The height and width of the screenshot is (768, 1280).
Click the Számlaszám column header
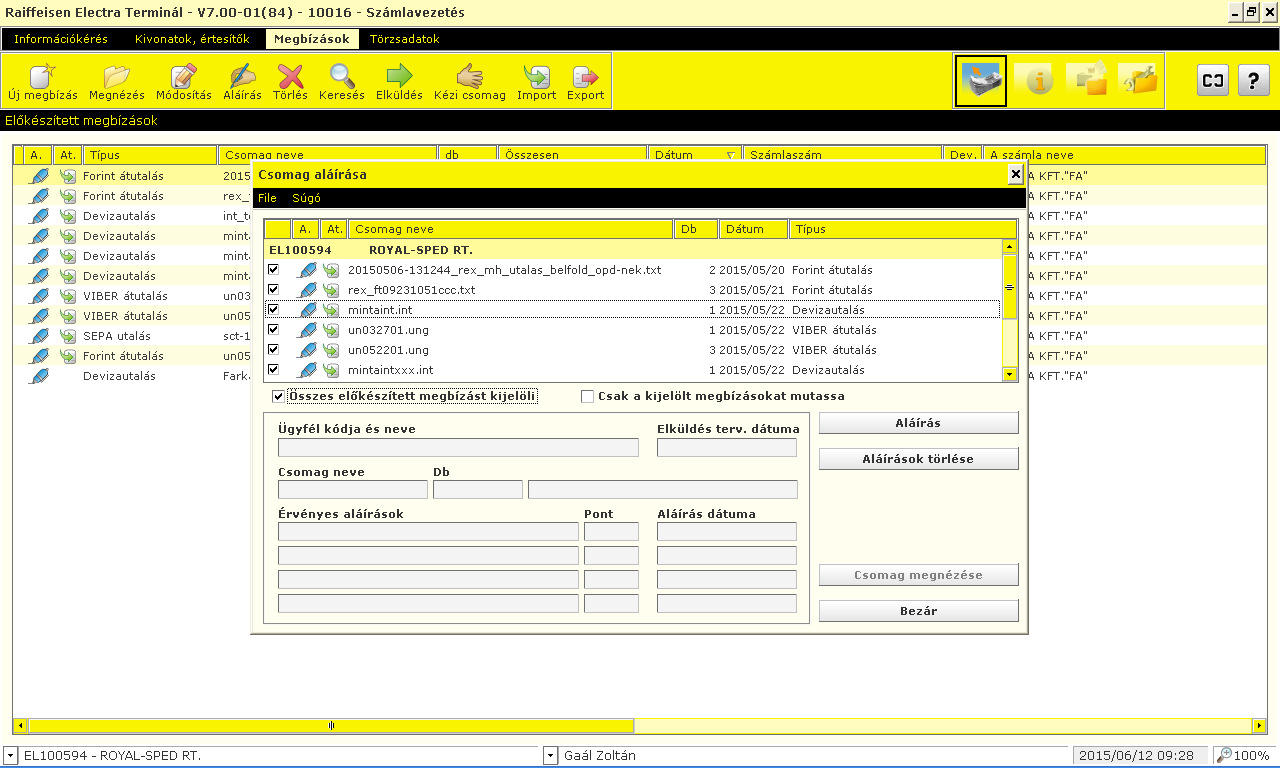843,155
